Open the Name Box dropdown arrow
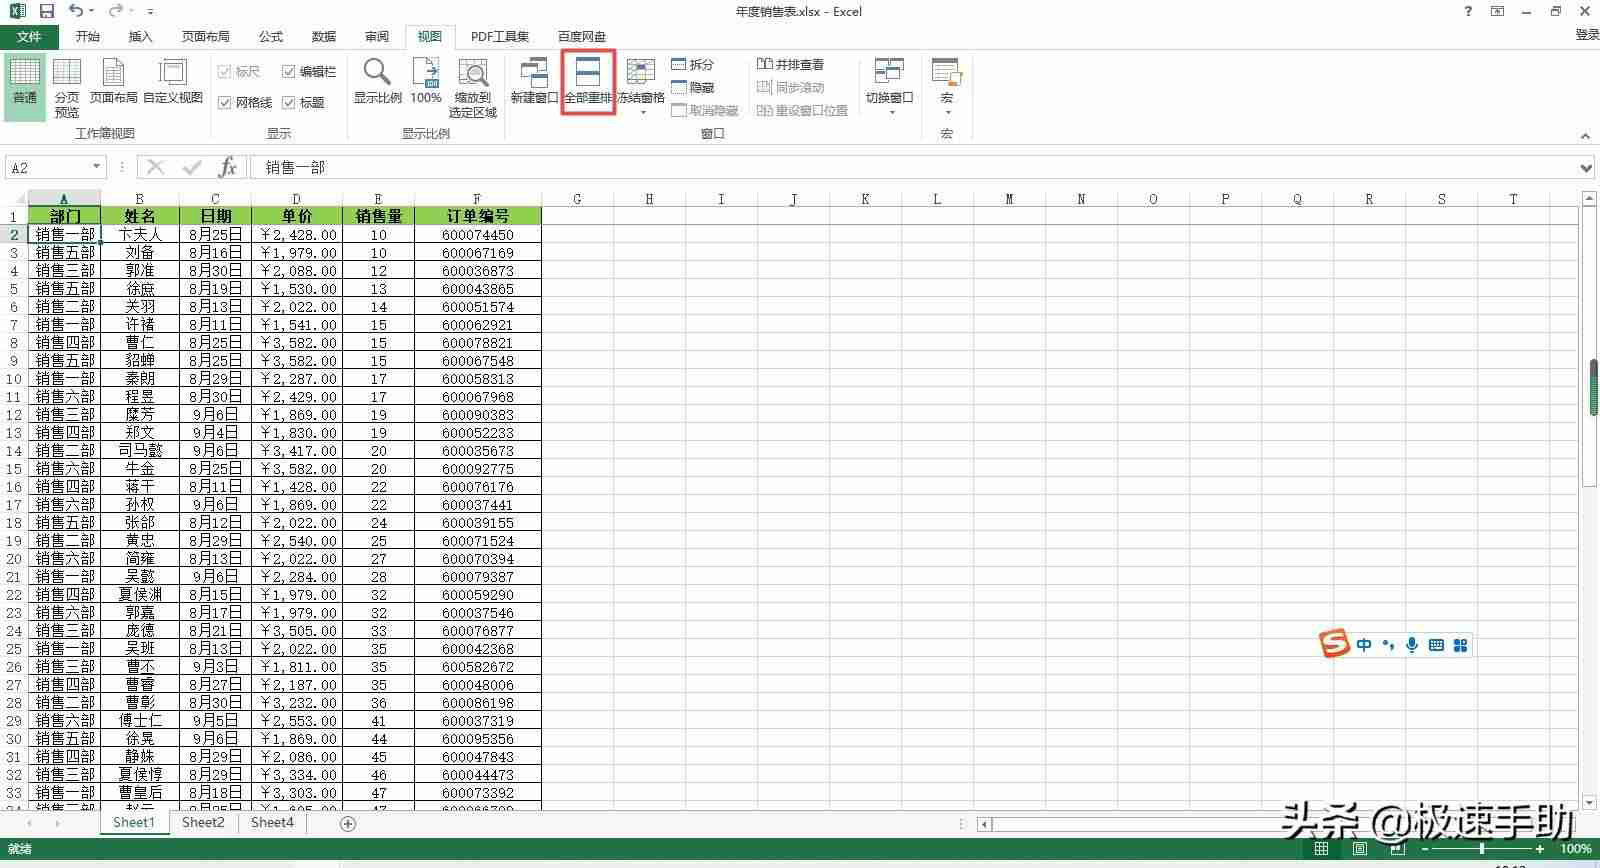Screen dimensions: 1600x868 pyautogui.click(x=96, y=167)
